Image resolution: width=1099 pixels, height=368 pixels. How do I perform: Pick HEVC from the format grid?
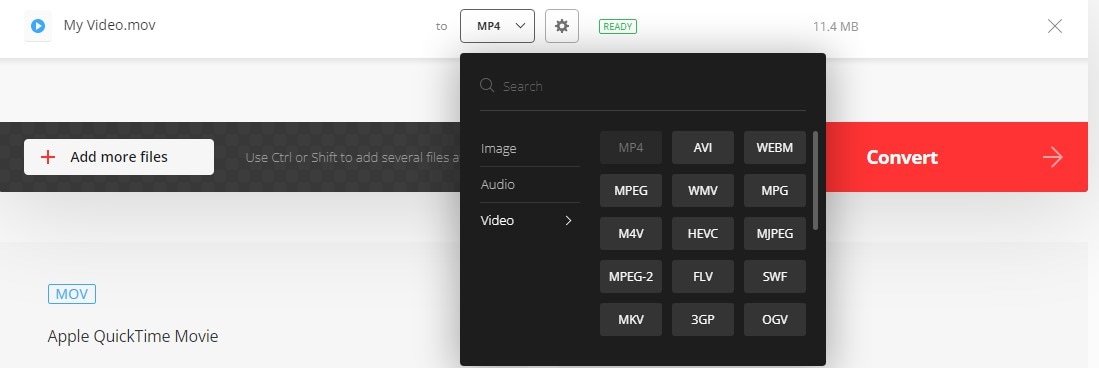(x=703, y=233)
